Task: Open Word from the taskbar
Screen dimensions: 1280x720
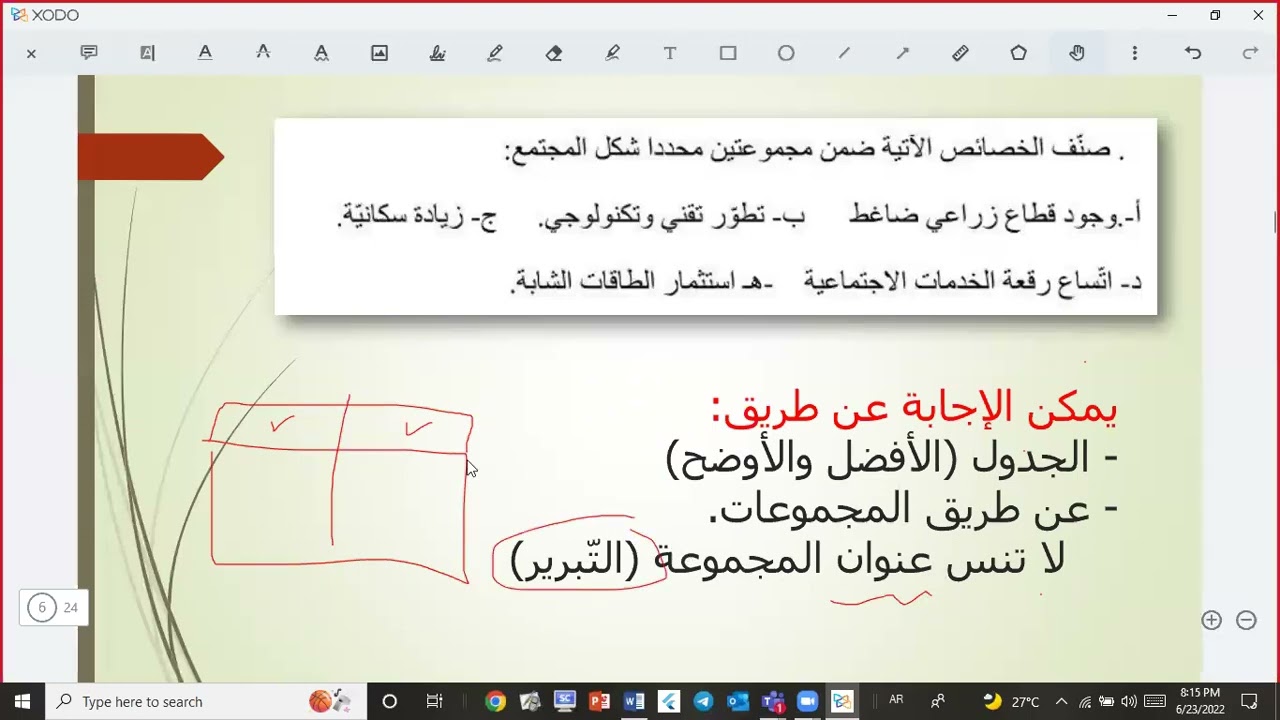Action: [634, 701]
